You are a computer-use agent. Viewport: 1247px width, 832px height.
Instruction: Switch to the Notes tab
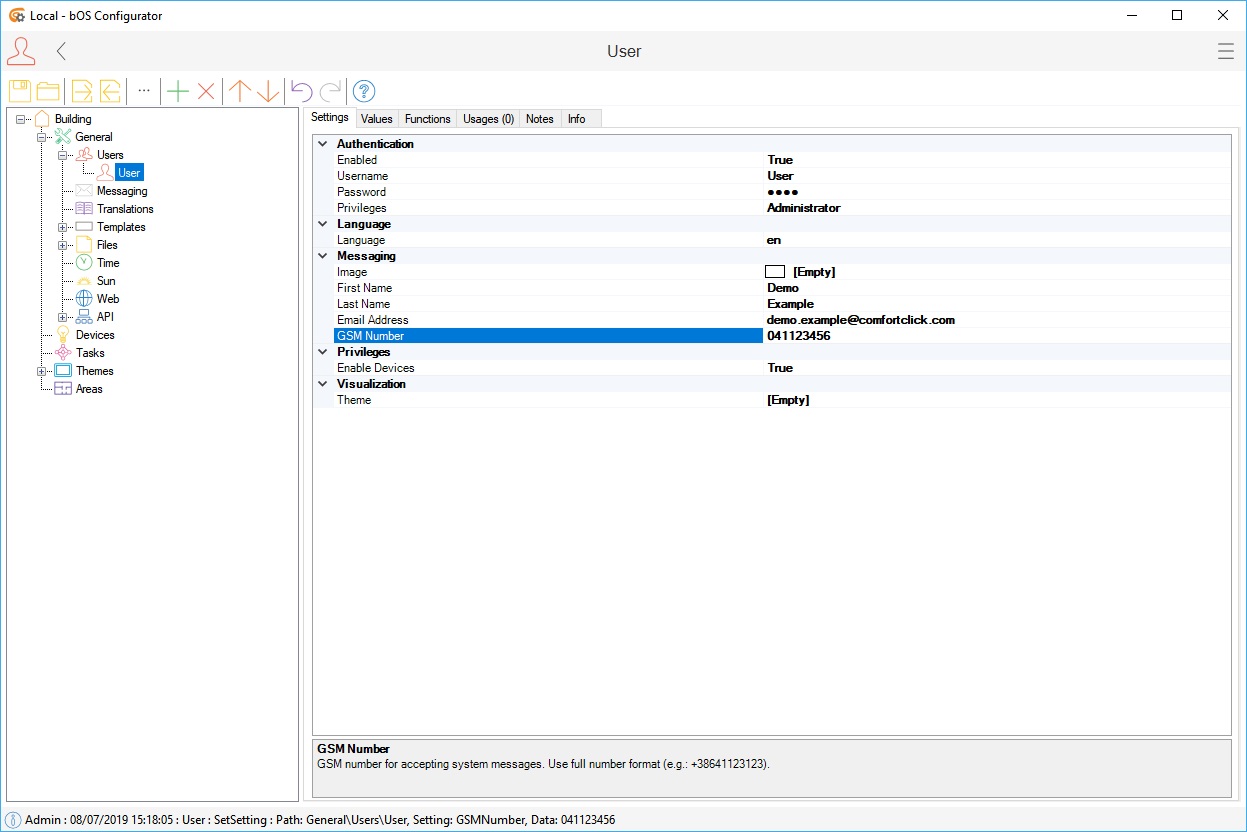tap(540, 119)
